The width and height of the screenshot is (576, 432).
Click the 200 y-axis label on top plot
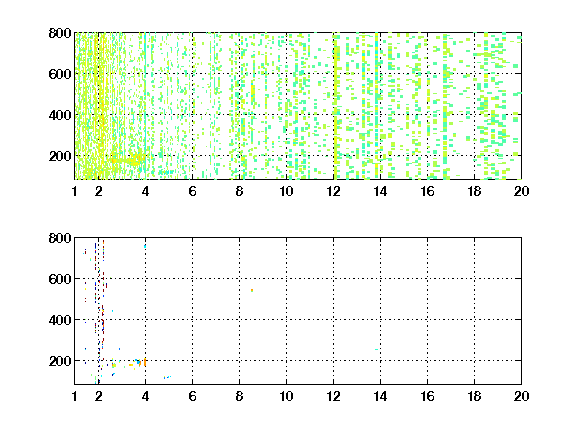pos(60,156)
